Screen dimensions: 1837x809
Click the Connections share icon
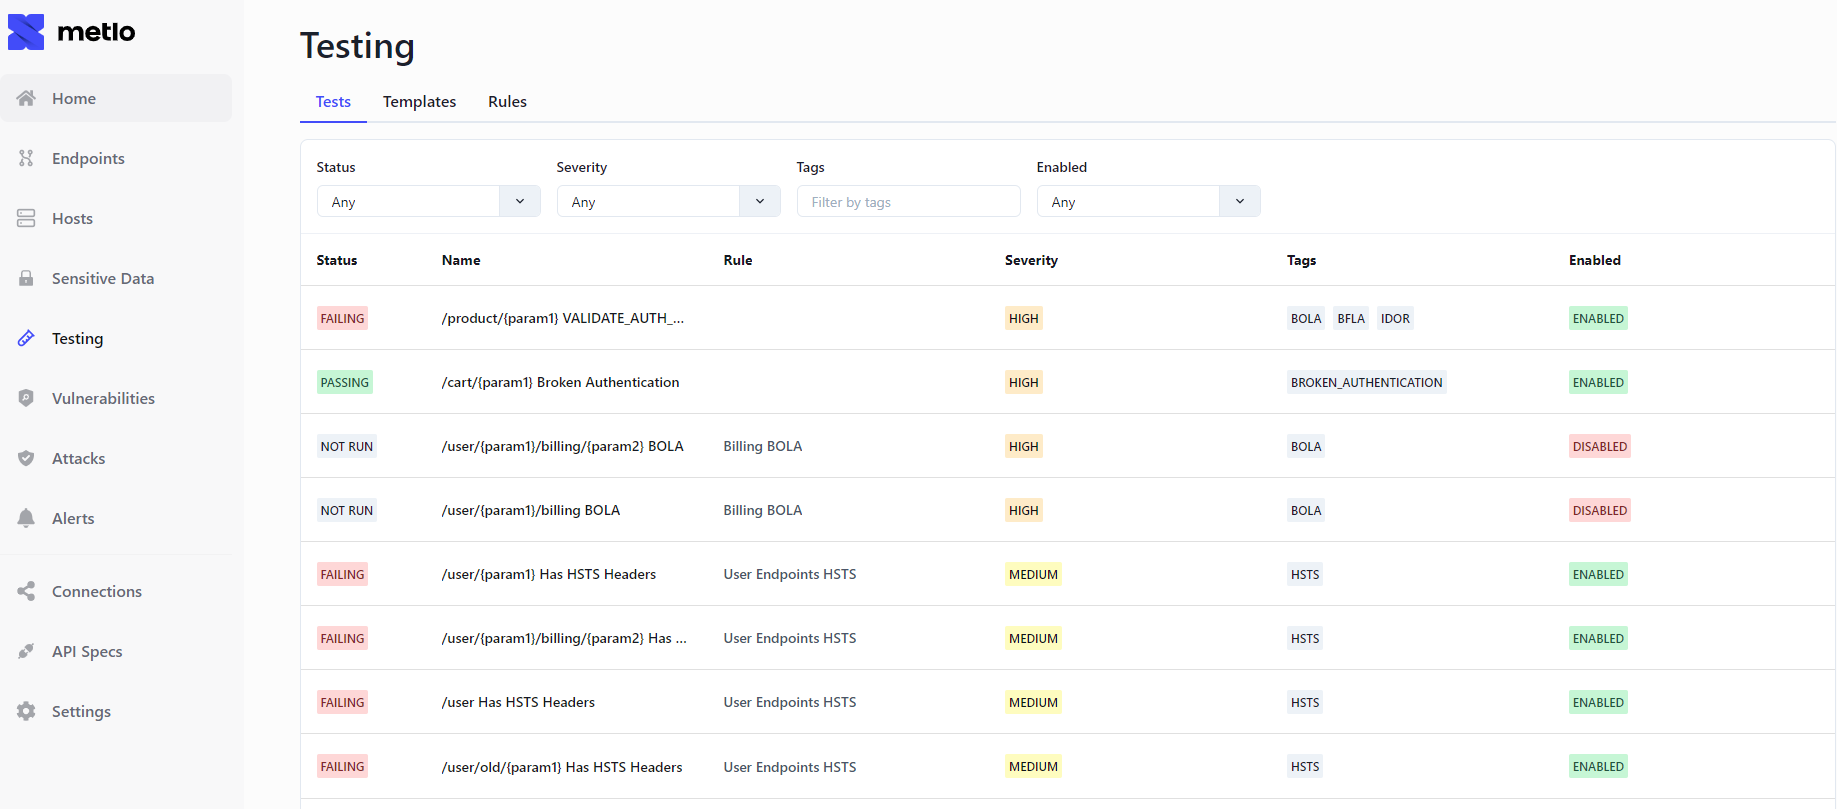[26, 591]
